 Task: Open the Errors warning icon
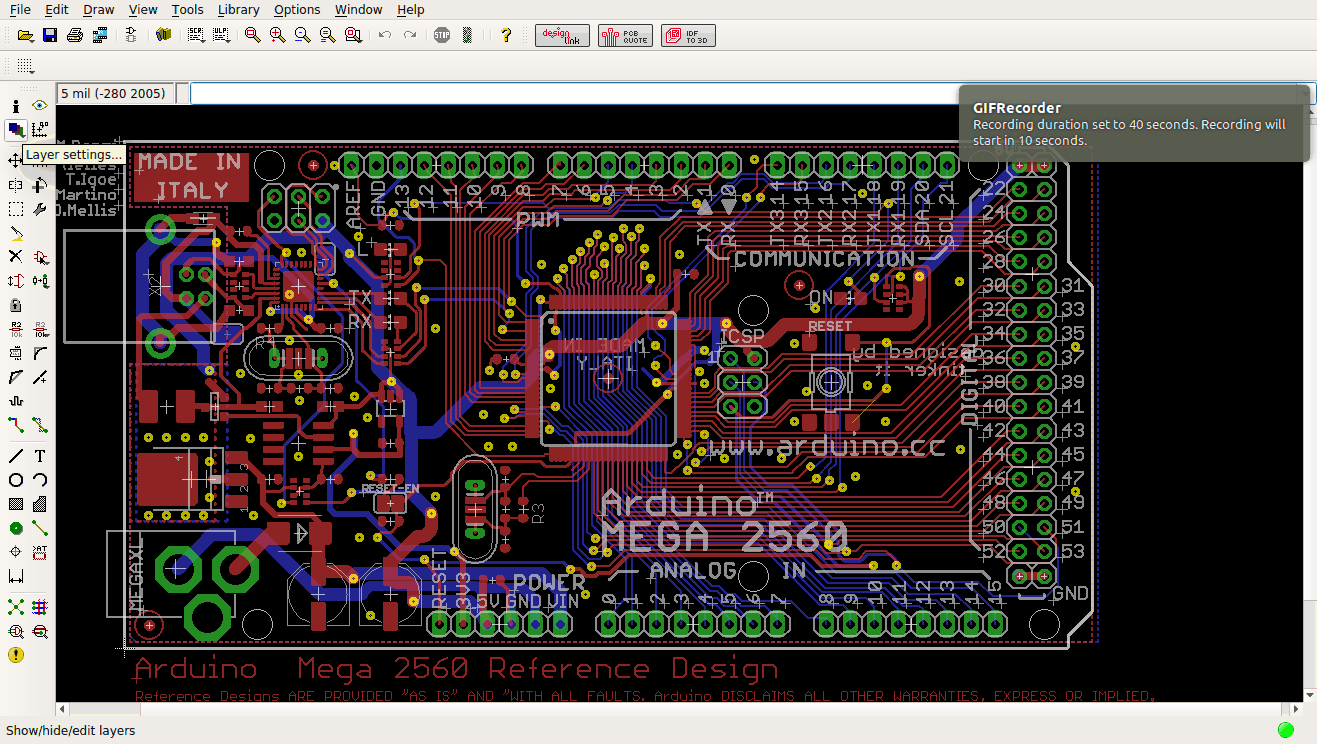16,655
